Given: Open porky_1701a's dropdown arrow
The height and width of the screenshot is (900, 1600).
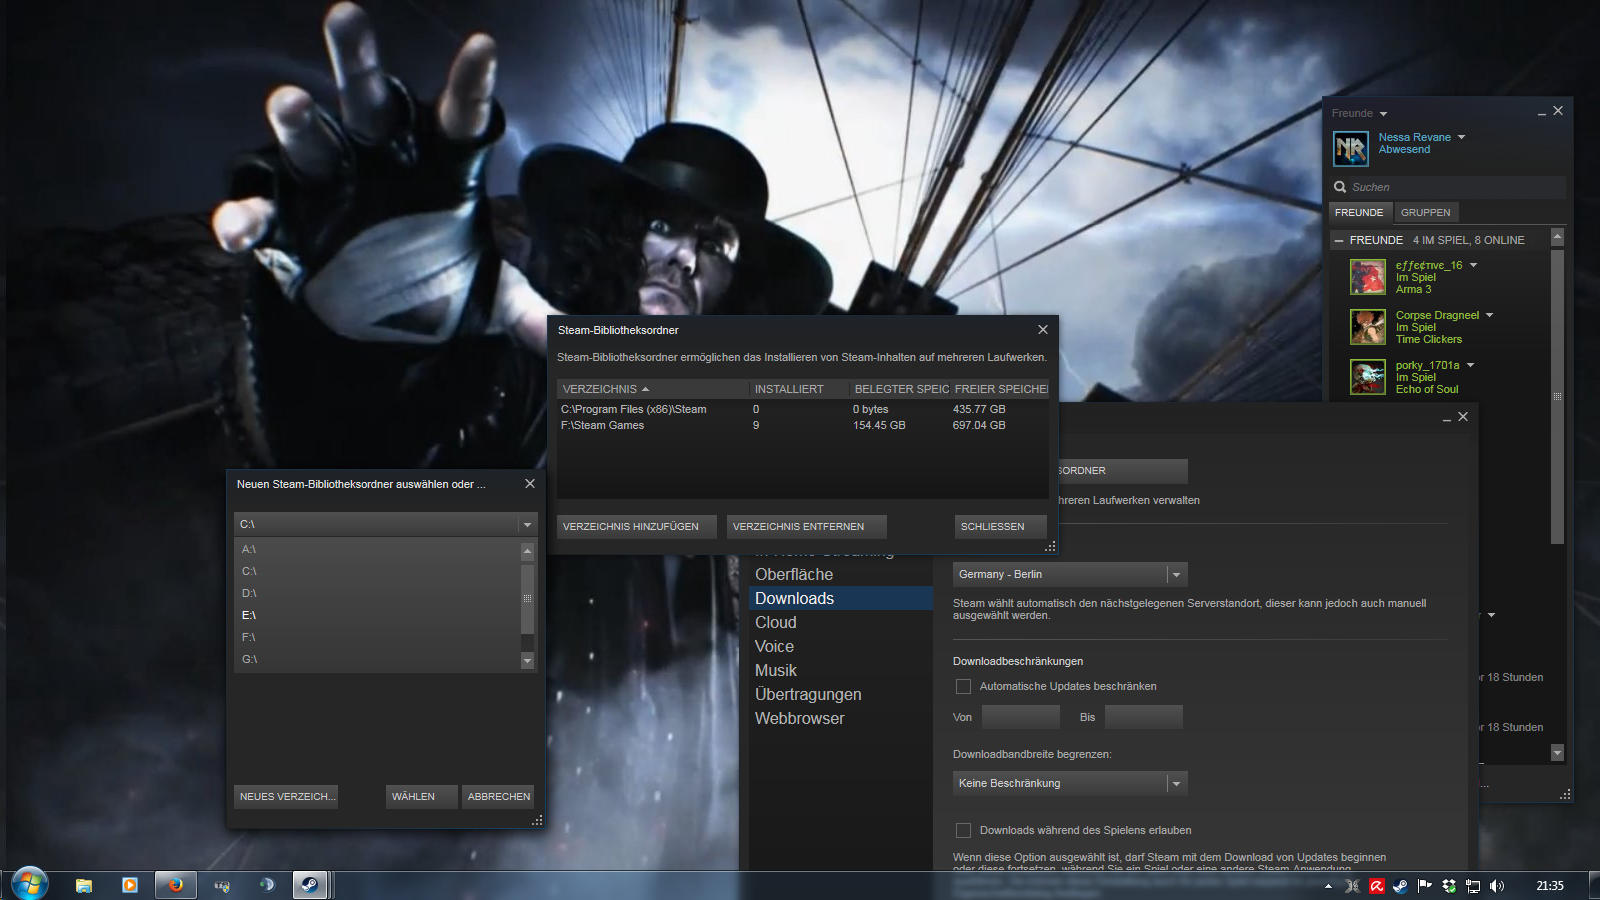Looking at the screenshot, I should tap(1470, 365).
